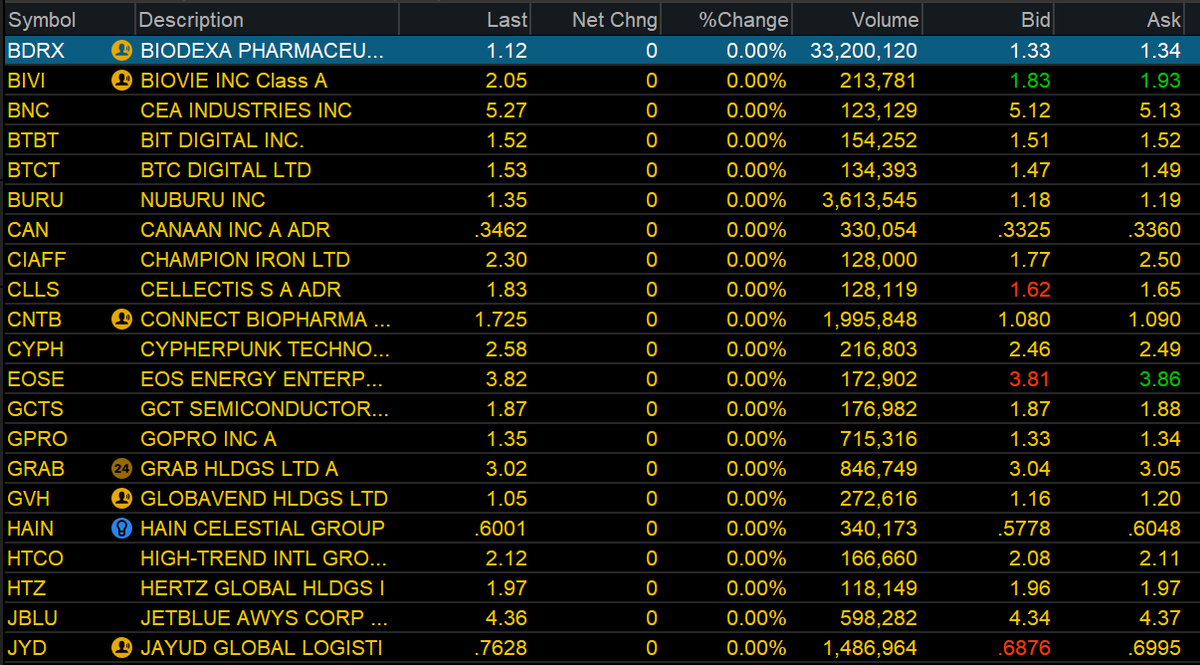The height and width of the screenshot is (665, 1200).
Task: Select the CAN symbol
Action: click(28, 230)
